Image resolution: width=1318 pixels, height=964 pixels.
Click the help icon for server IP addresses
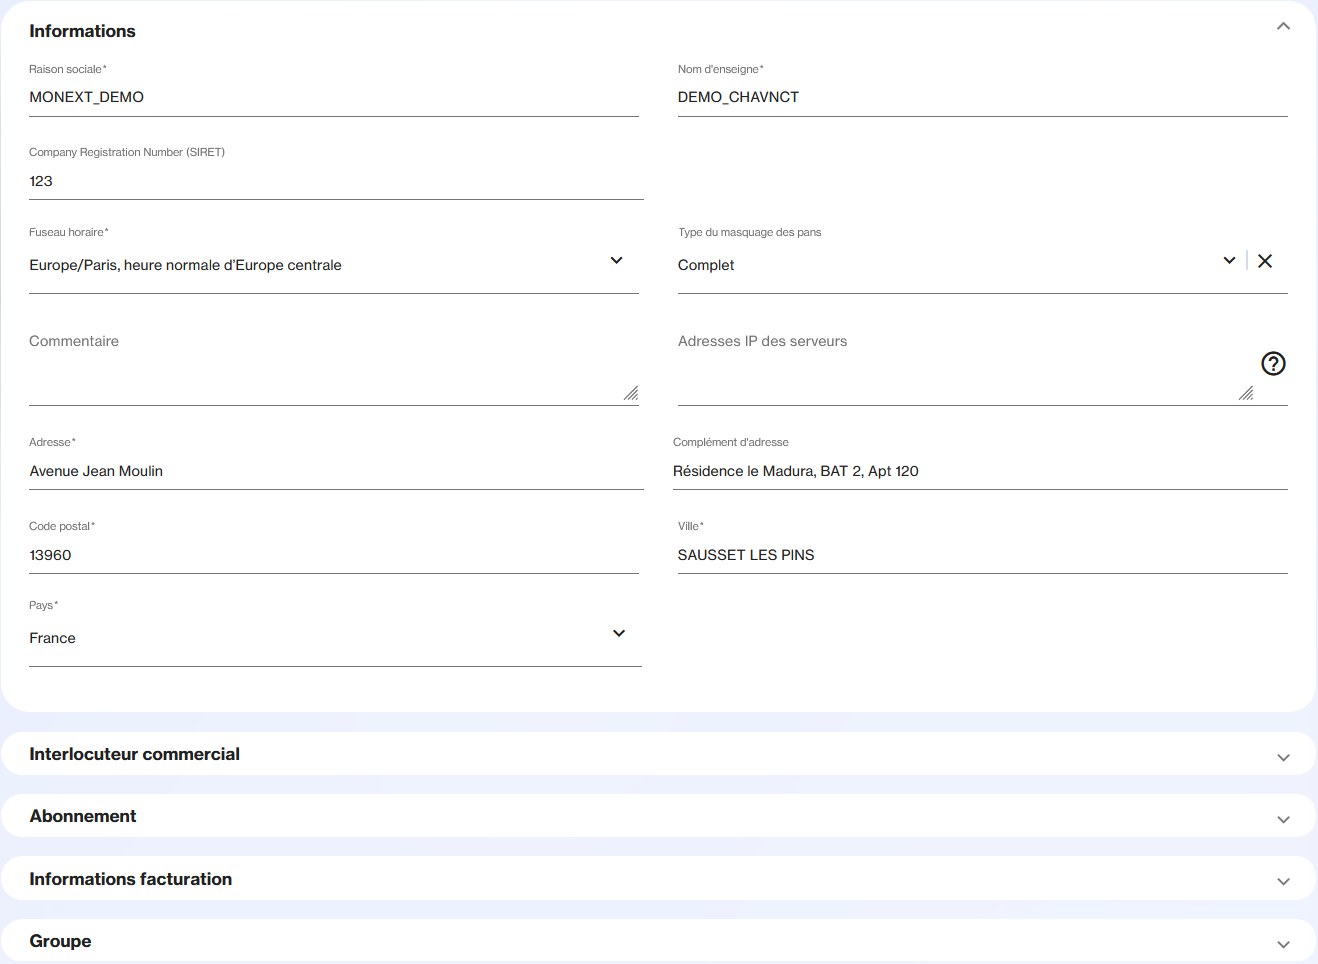click(1273, 363)
